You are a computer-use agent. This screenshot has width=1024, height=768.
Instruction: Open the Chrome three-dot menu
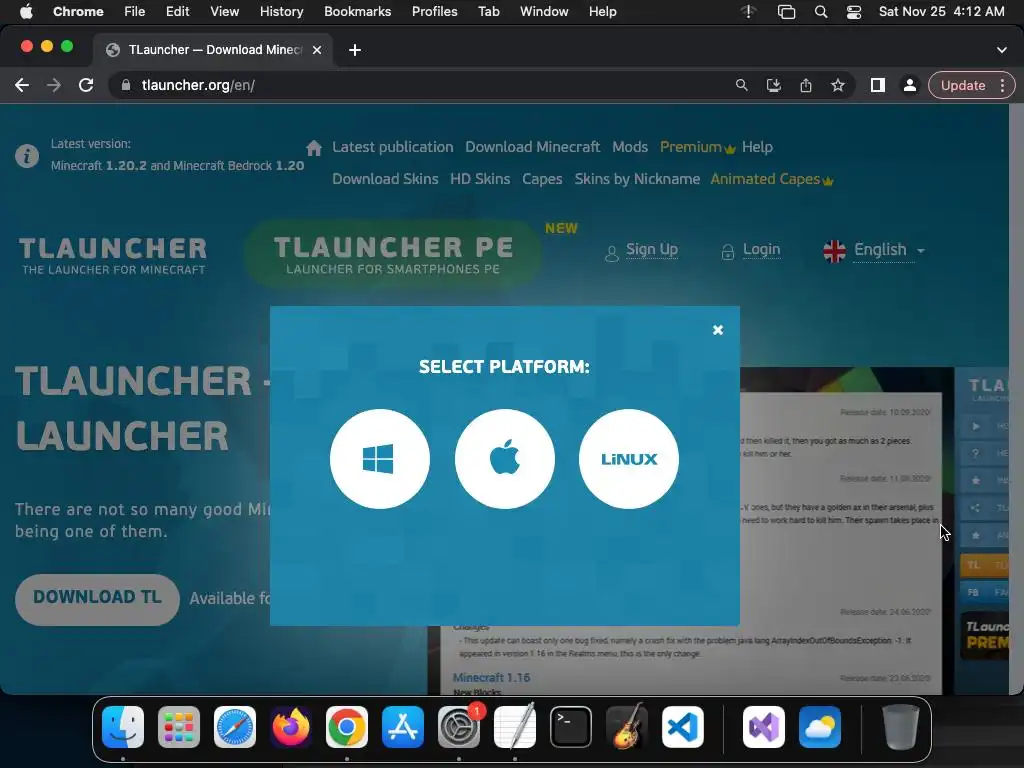(x=1002, y=86)
